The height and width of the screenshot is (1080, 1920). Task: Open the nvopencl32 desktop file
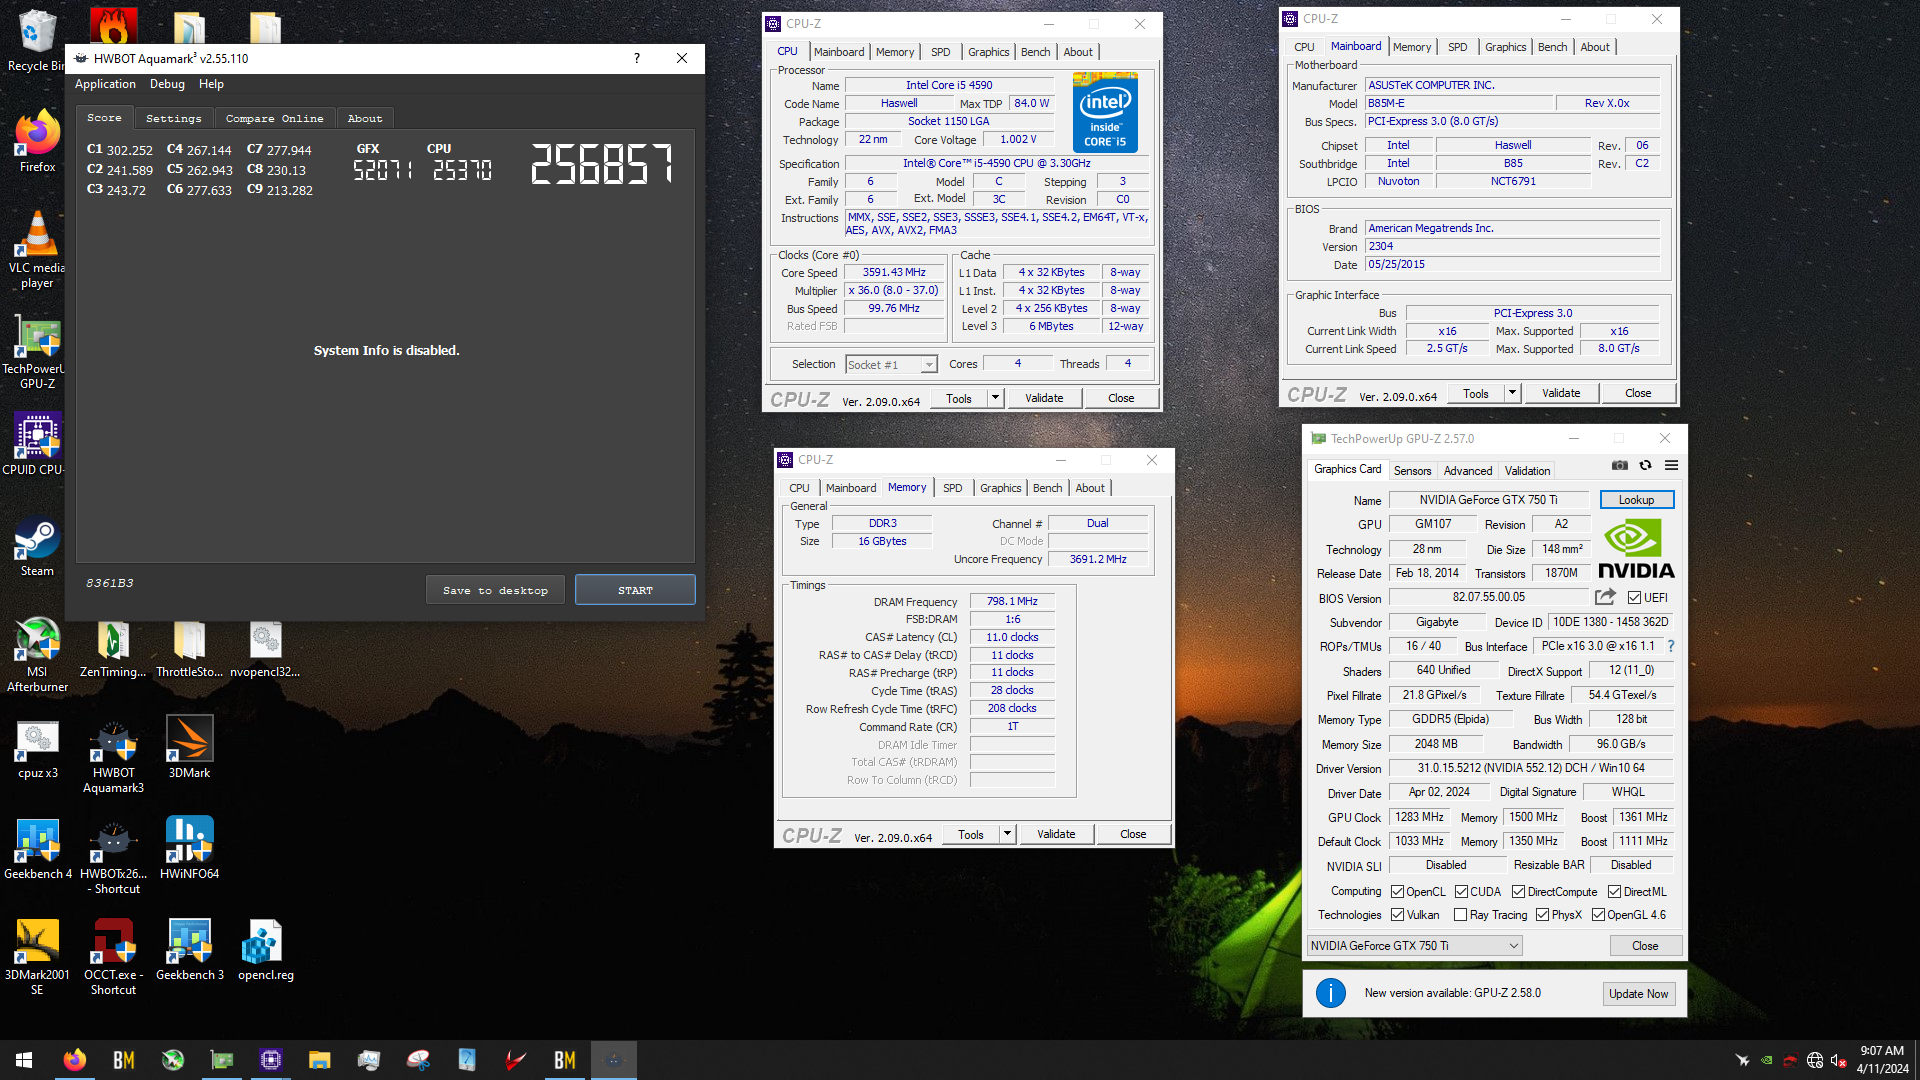(x=265, y=648)
